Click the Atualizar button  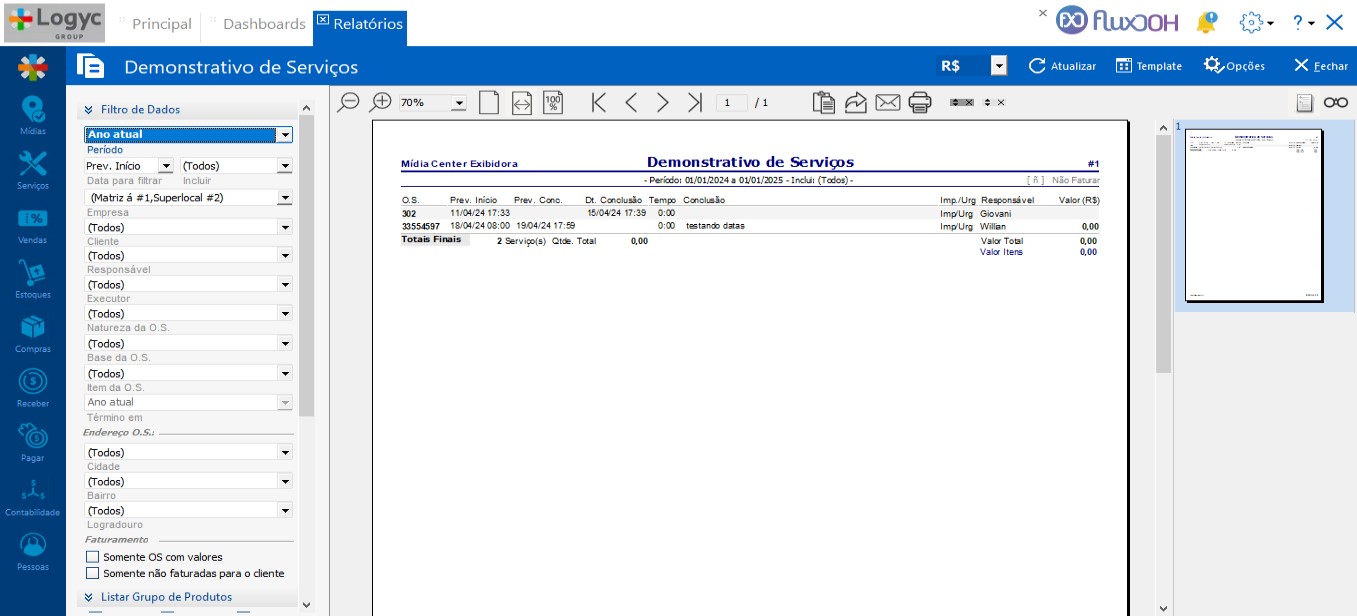(1062, 66)
